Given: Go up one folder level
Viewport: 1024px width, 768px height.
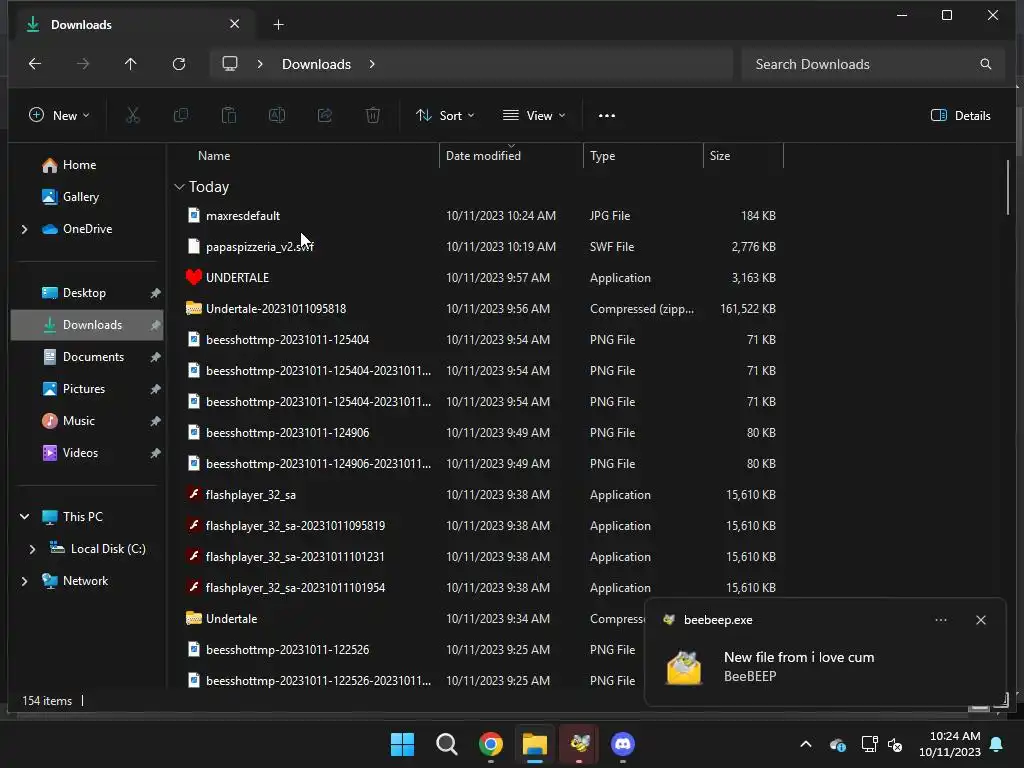Looking at the screenshot, I should point(131,64).
